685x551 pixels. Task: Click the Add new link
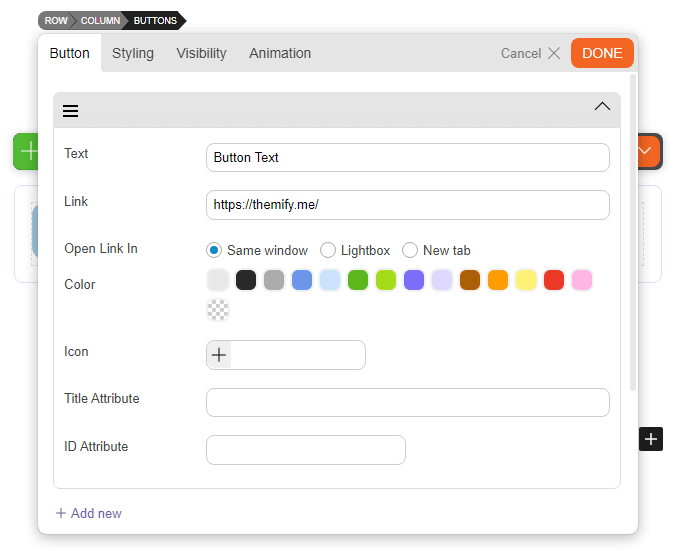tap(89, 513)
